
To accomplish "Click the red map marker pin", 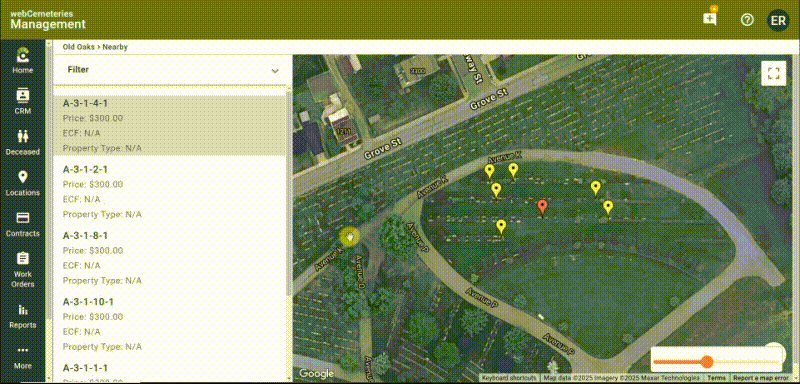I will (542, 208).
